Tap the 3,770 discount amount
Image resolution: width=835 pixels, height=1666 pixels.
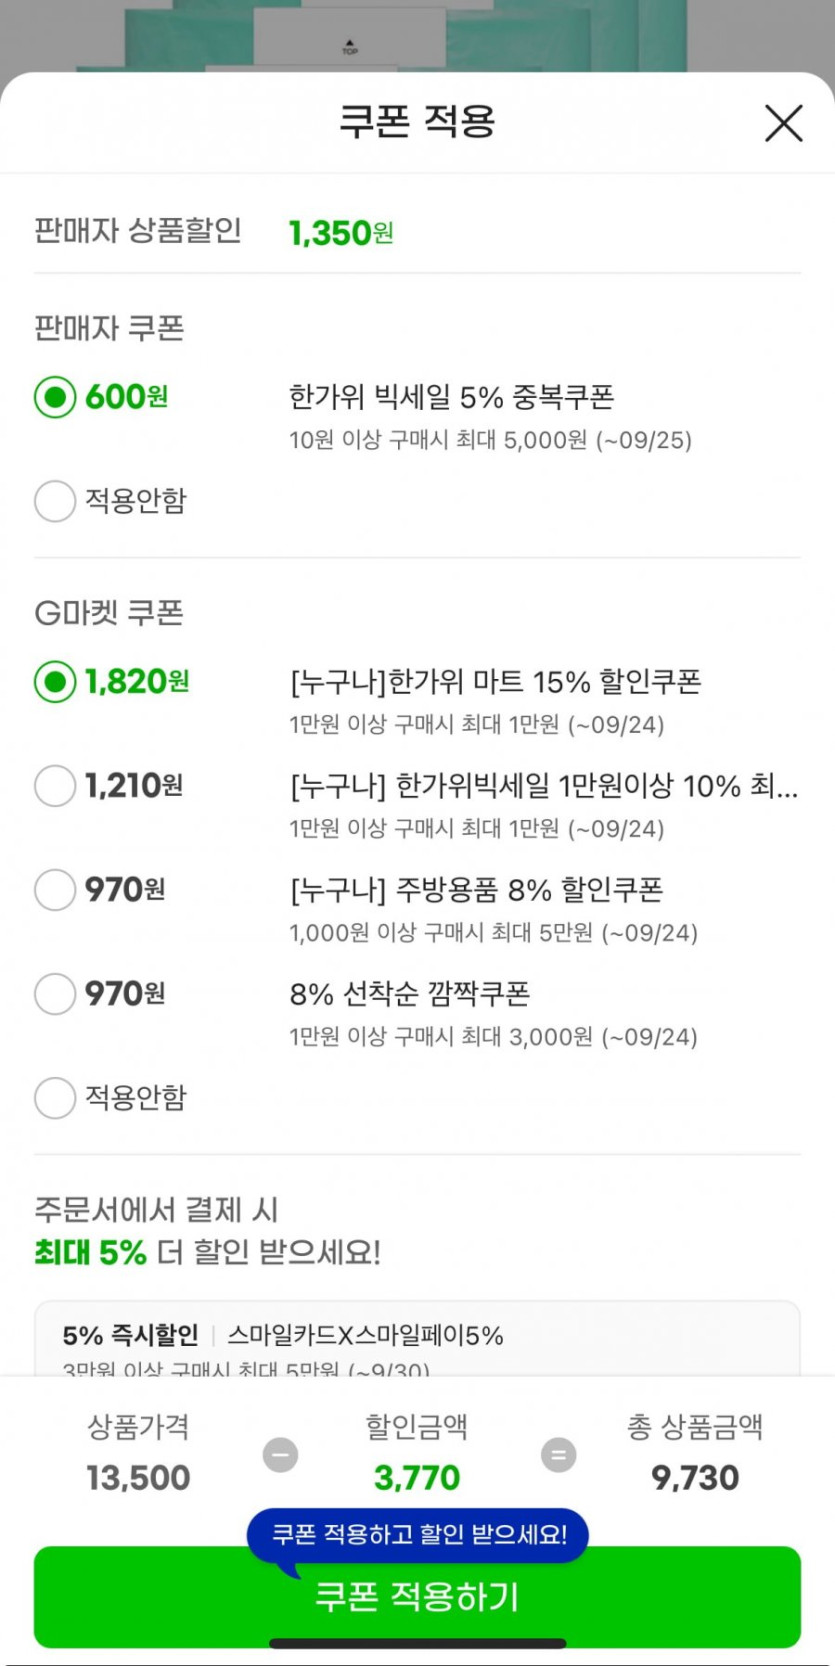[417, 1477]
